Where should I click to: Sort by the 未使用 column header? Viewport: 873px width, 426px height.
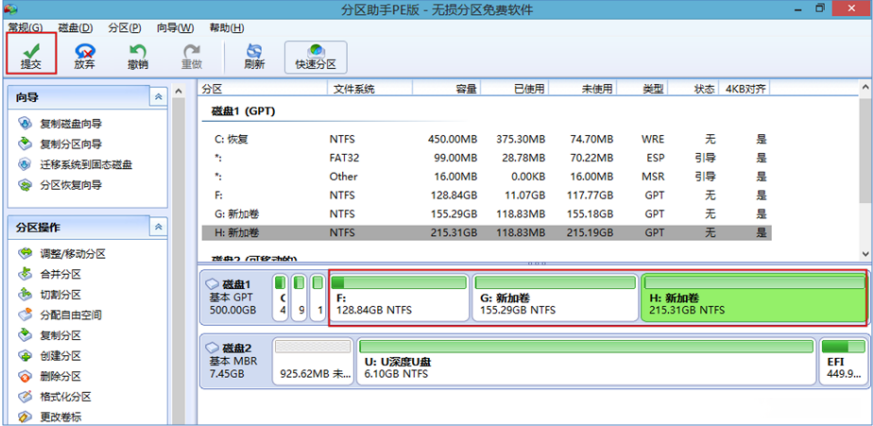pos(583,89)
